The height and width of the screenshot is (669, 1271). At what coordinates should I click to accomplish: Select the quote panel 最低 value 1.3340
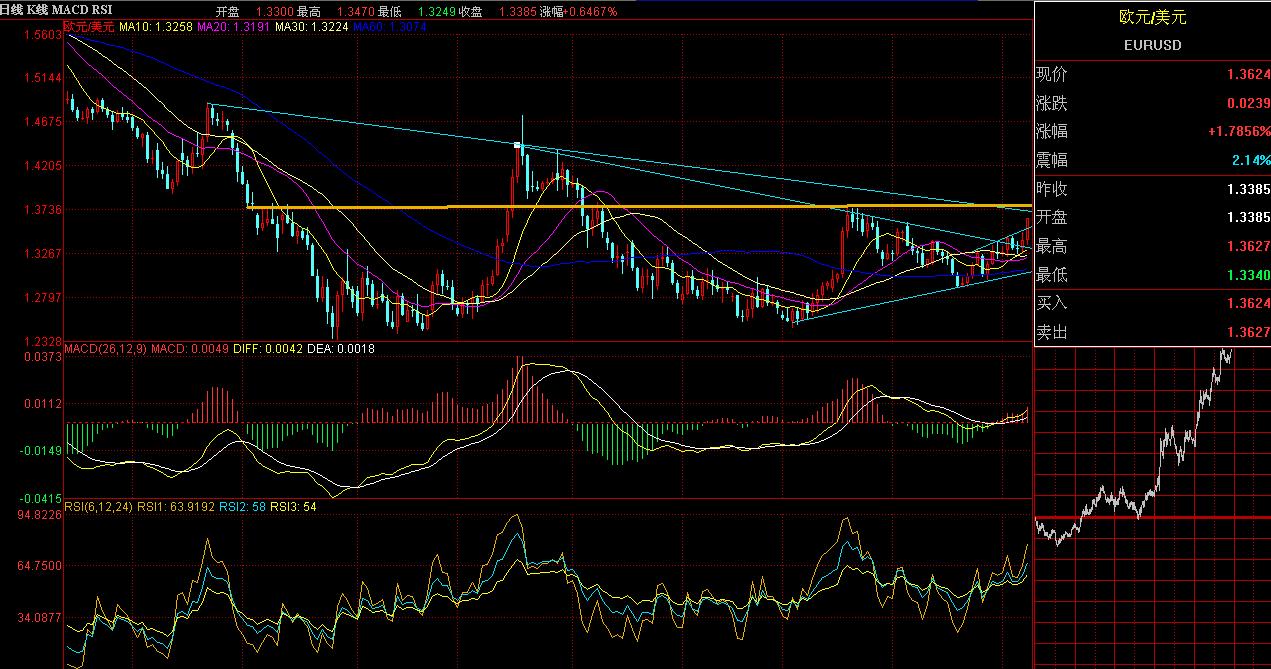1248,275
